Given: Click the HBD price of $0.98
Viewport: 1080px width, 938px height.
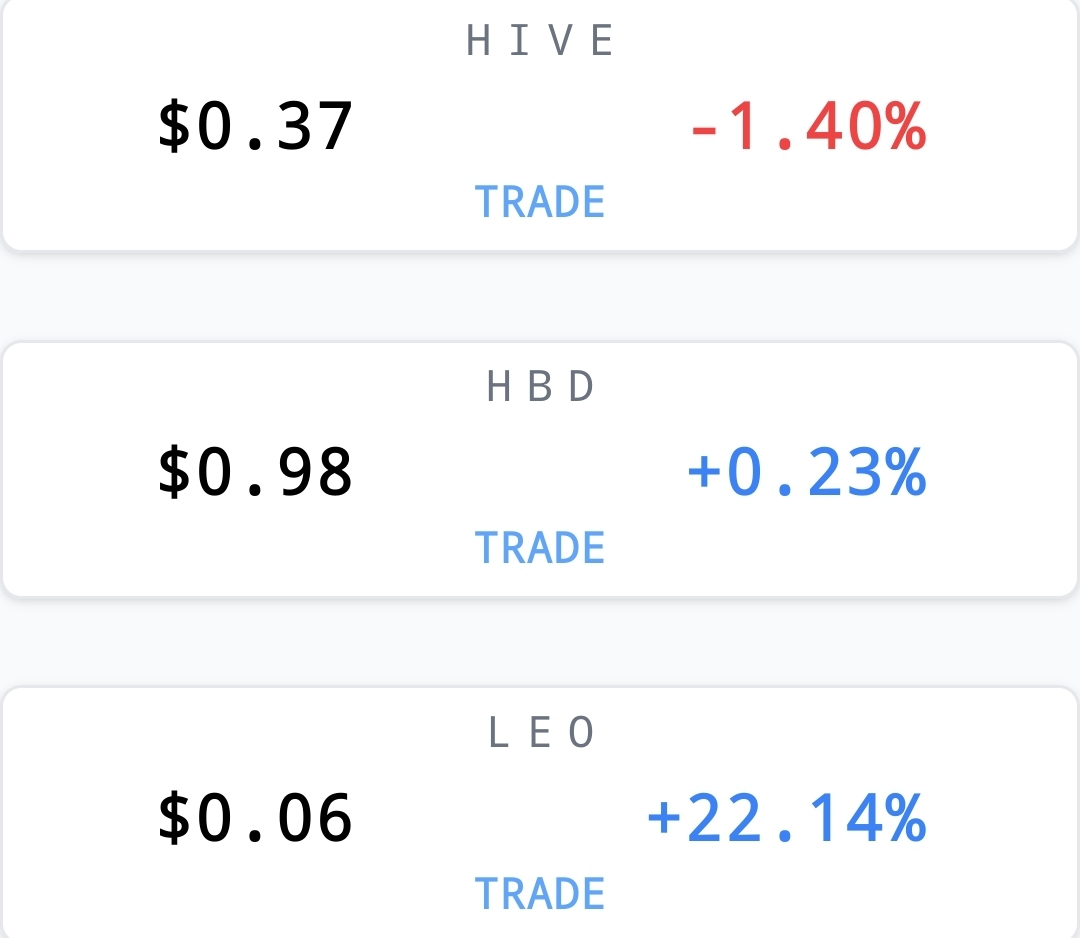Looking at the screenshot, I should click(256, 472).
